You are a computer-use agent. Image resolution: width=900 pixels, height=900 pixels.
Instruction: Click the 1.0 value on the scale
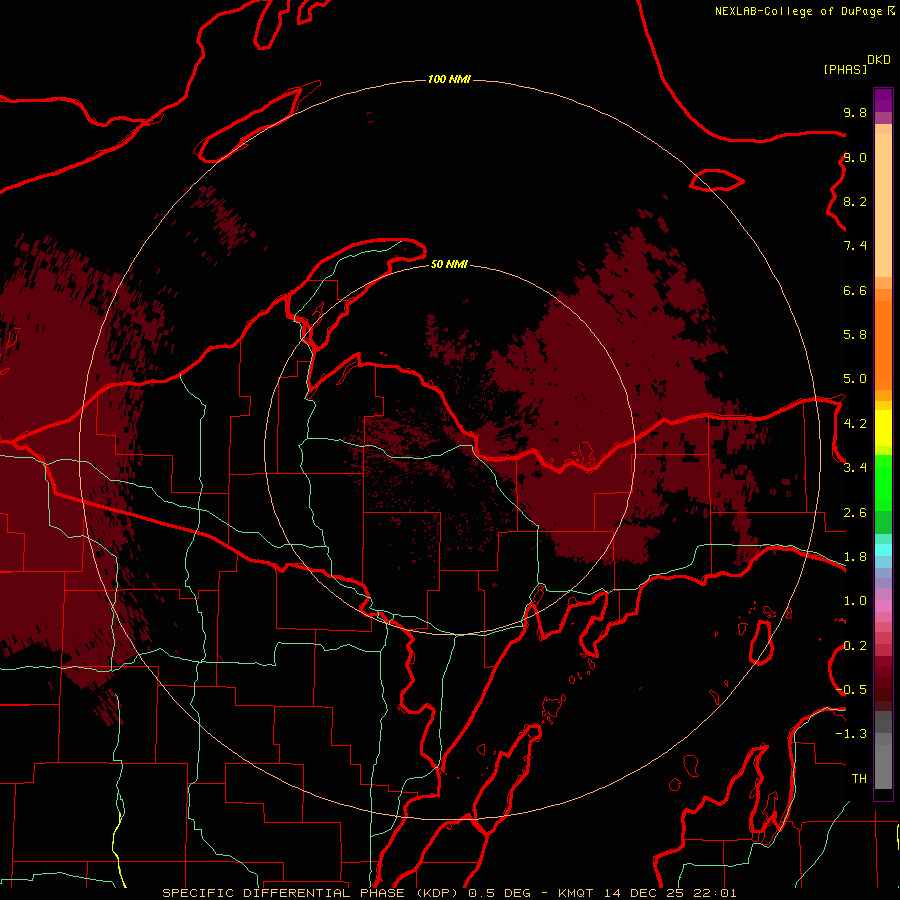point(855,601)
